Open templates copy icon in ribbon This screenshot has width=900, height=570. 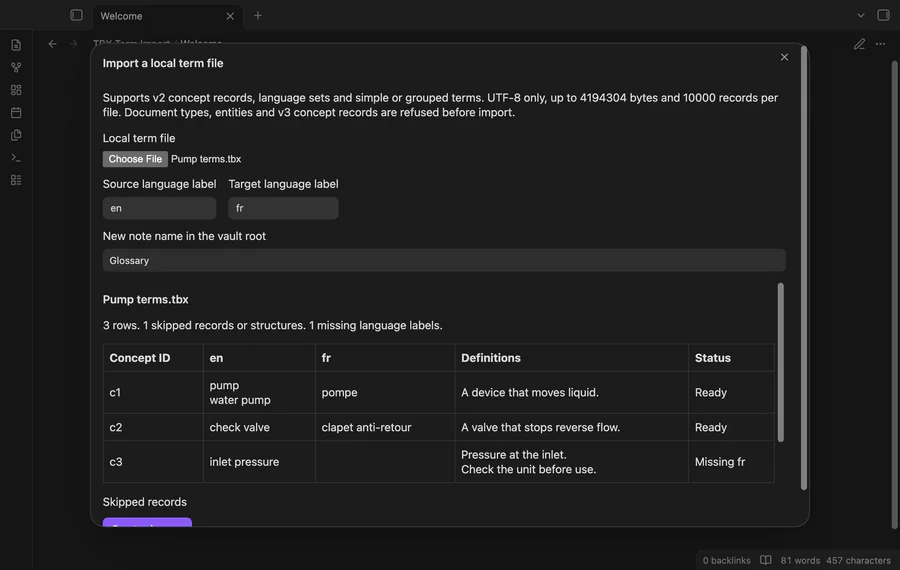click(16, 135)
